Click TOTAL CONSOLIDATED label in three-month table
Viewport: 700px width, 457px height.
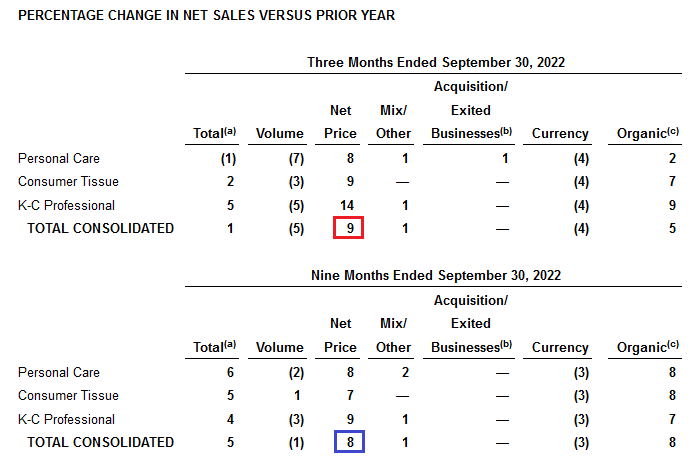(x=100, y=228)
